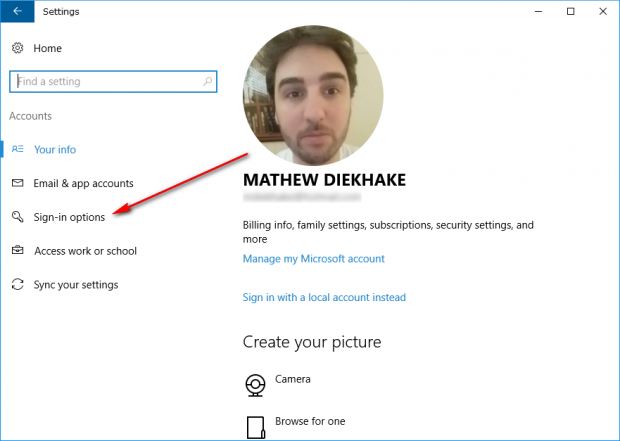Screen dimensions: 620x441
Task: Click the Find a setting search box
Action: [113, 81]
